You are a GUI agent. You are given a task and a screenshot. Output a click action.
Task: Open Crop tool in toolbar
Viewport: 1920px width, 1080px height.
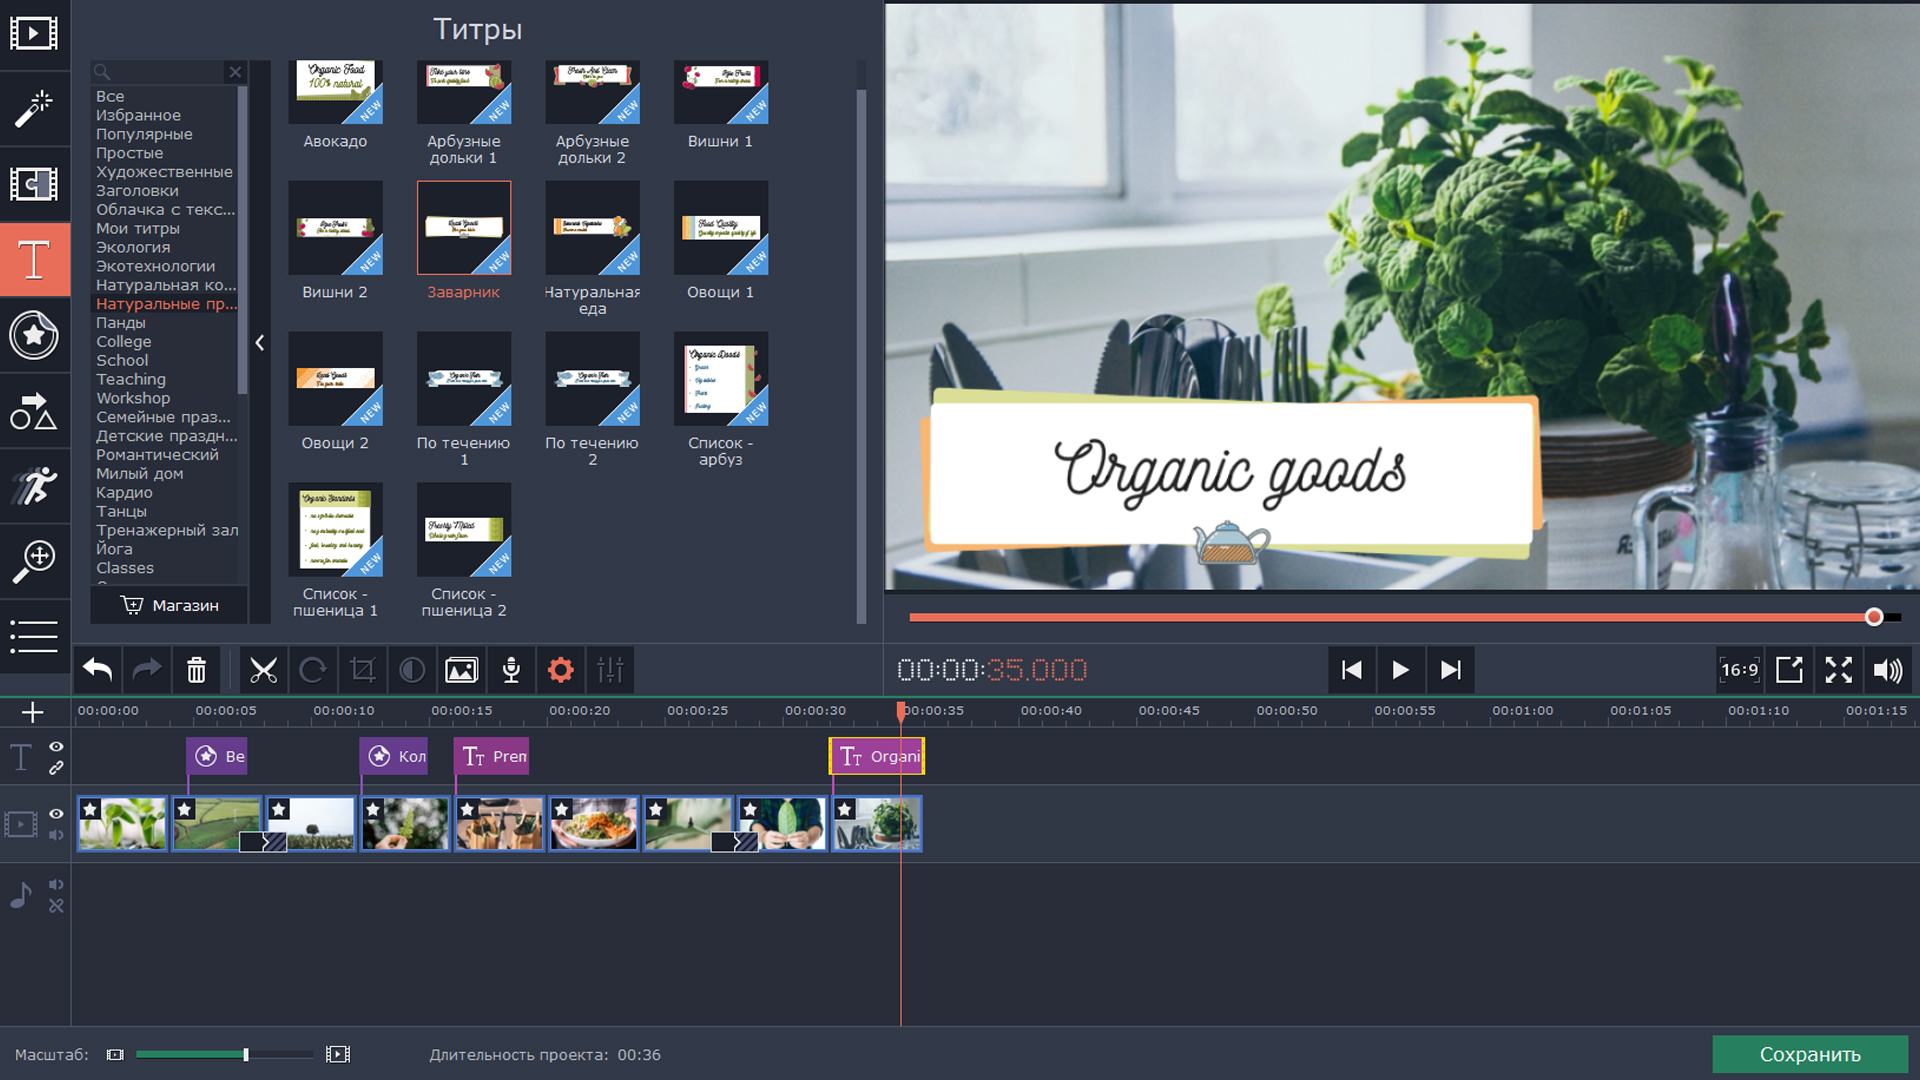362,670
